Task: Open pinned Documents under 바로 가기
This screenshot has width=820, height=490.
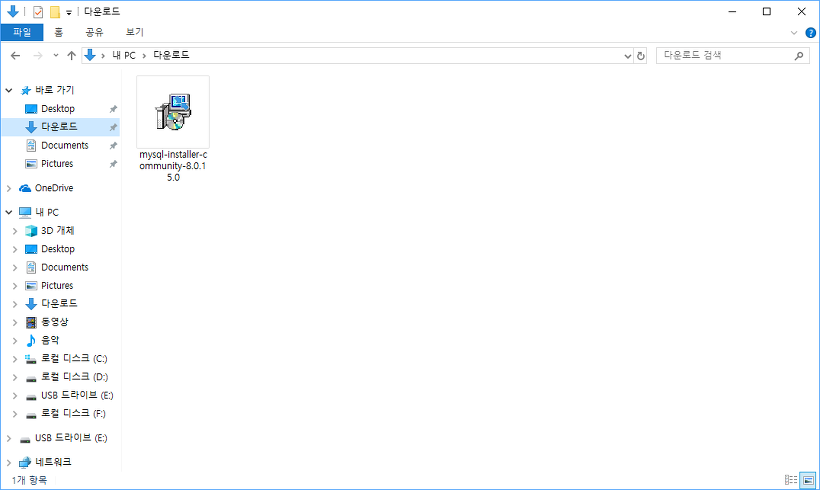Action: (x=64, y=145)
